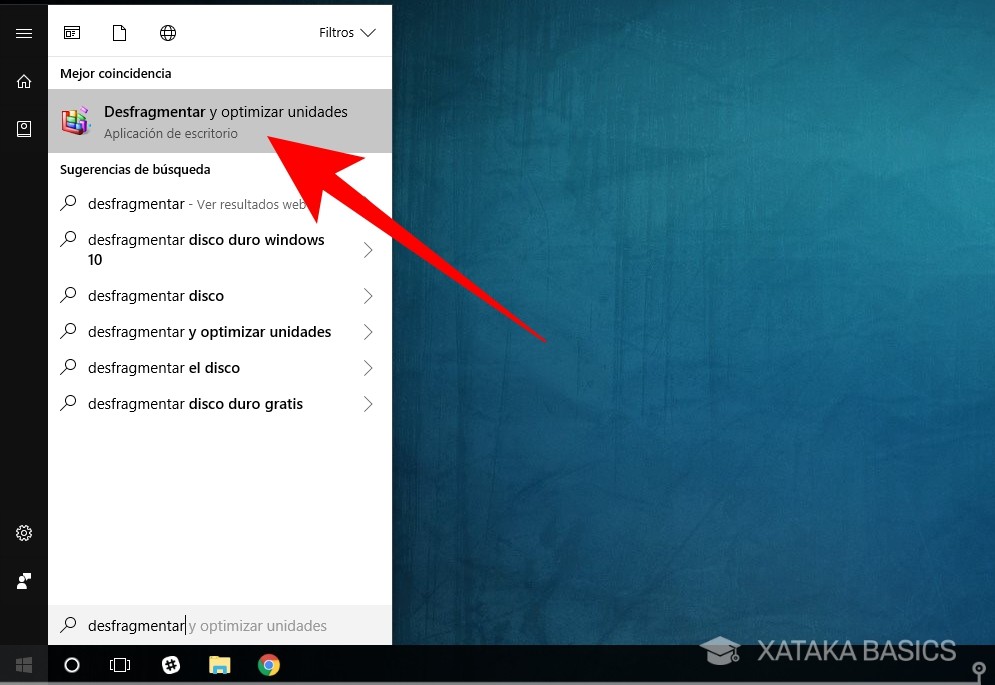Screen dimensions: 995x685
Task: Select 'desfragmentar disco' search suggestion
Action: click(x=156, y=296)
